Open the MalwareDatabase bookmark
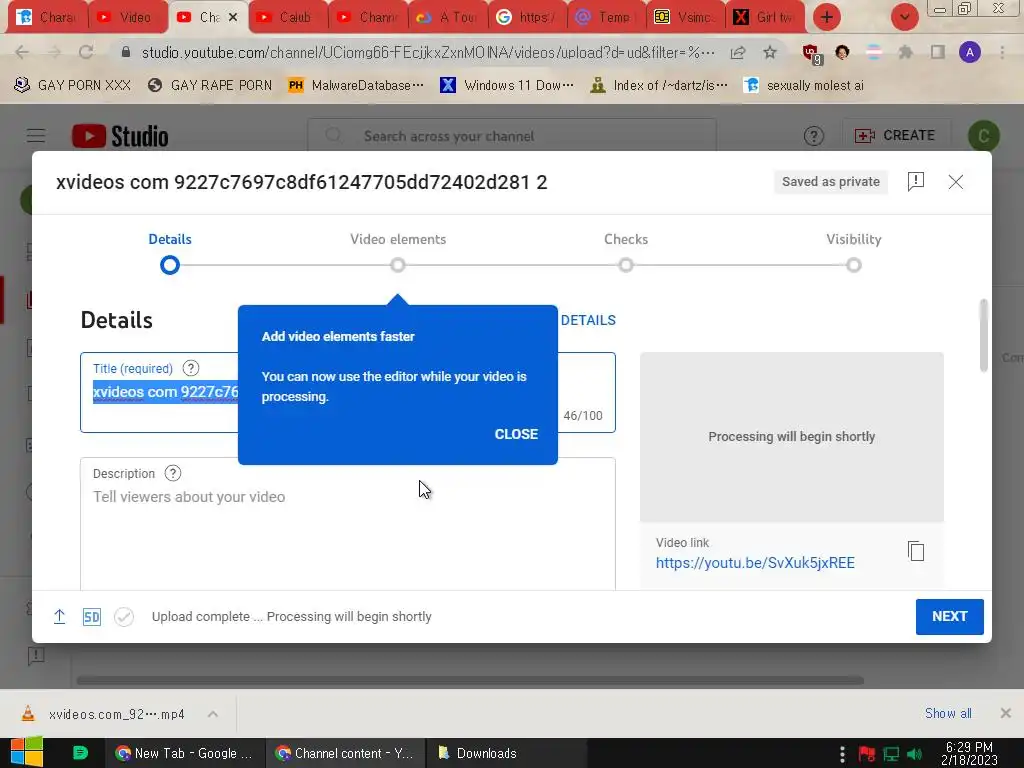 pos(356,86)
